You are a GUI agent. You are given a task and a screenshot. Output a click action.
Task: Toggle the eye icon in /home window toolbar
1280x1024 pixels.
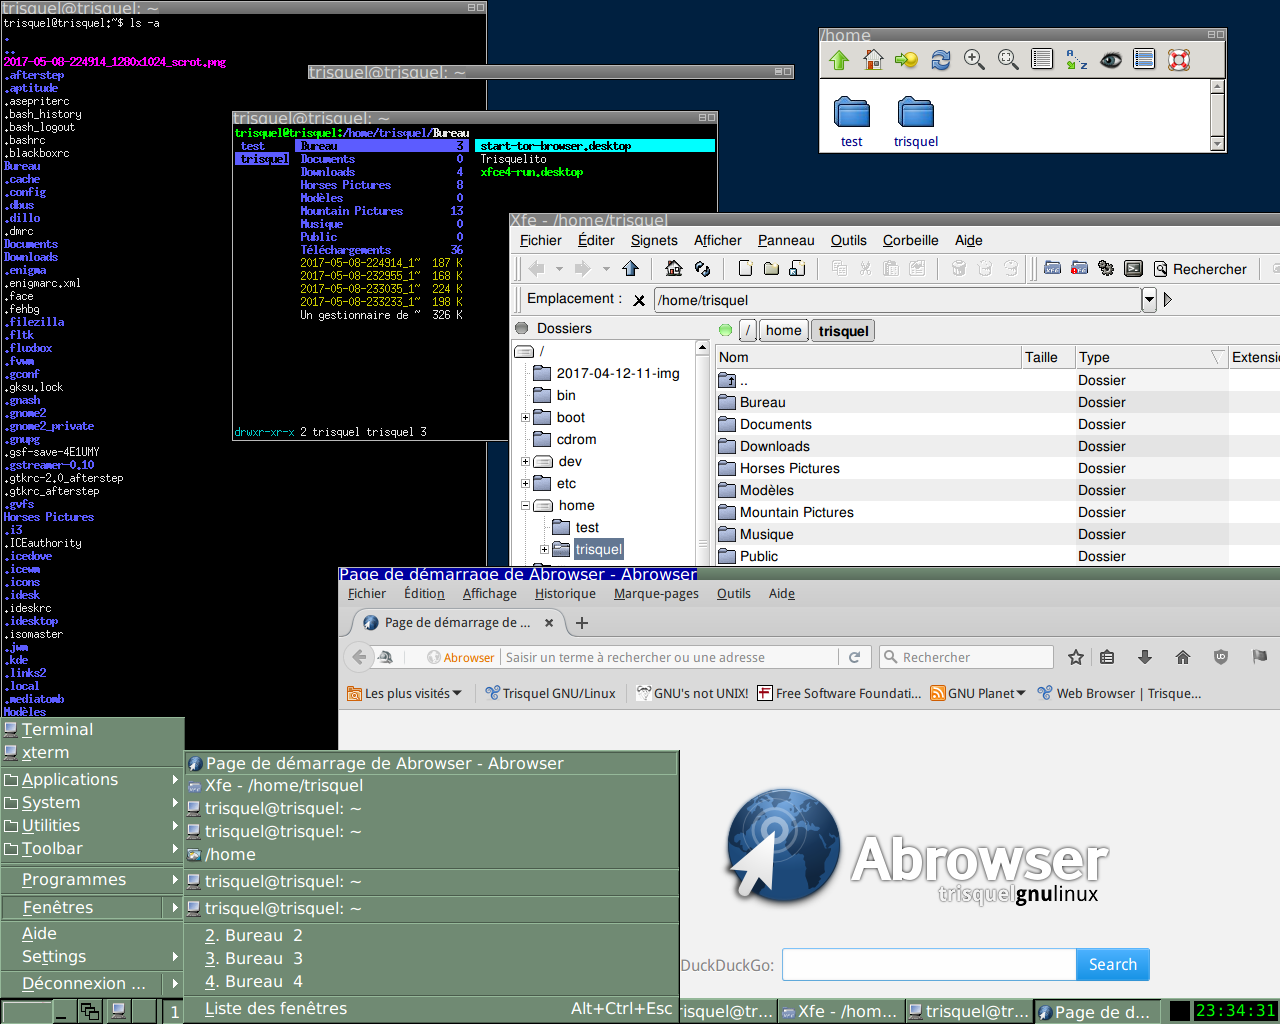pos(1110,60)
